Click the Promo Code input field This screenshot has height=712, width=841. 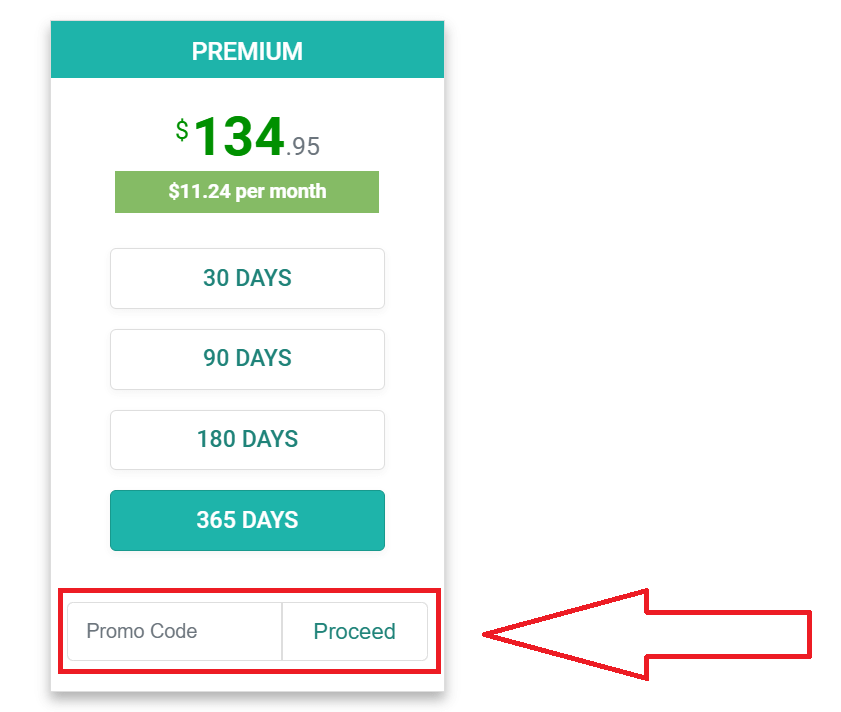(x=175, y=631)
